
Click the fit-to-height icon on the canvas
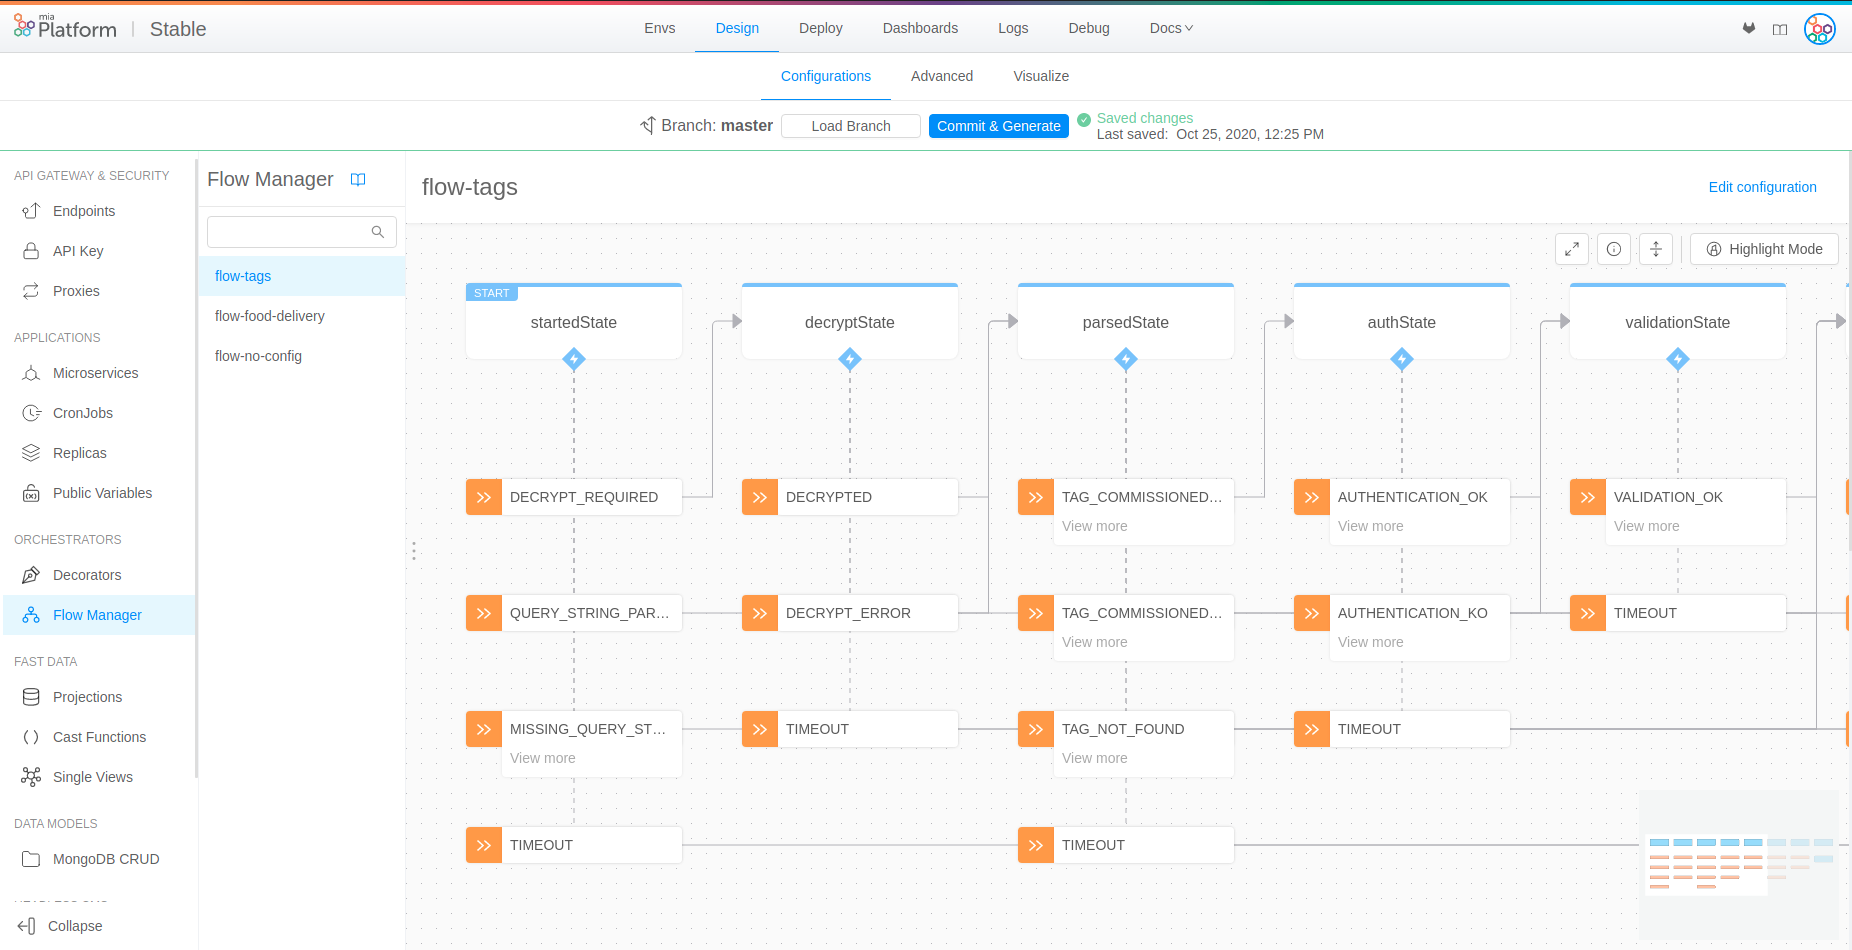point(1655,249)
